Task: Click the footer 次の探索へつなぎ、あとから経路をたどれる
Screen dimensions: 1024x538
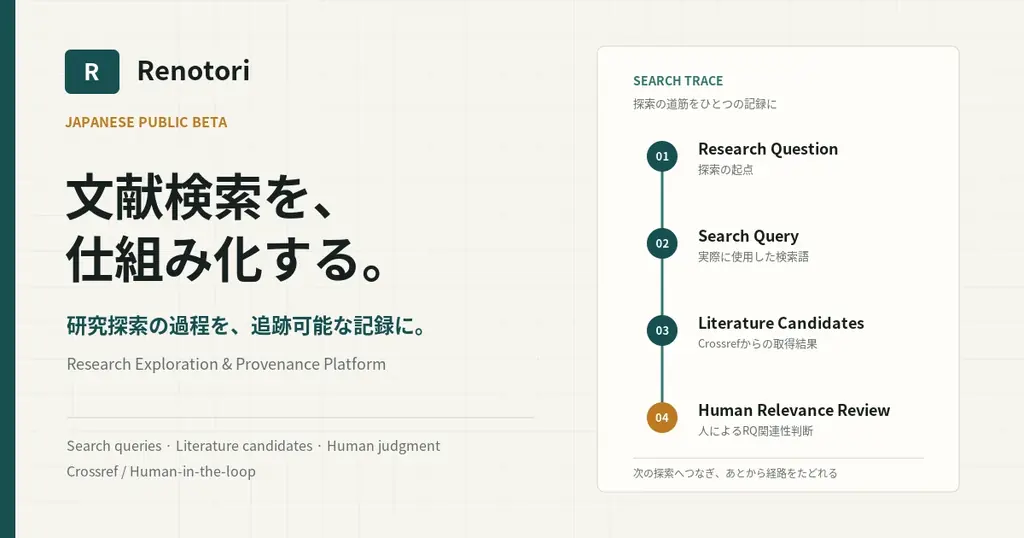Action: click(735, 473)
